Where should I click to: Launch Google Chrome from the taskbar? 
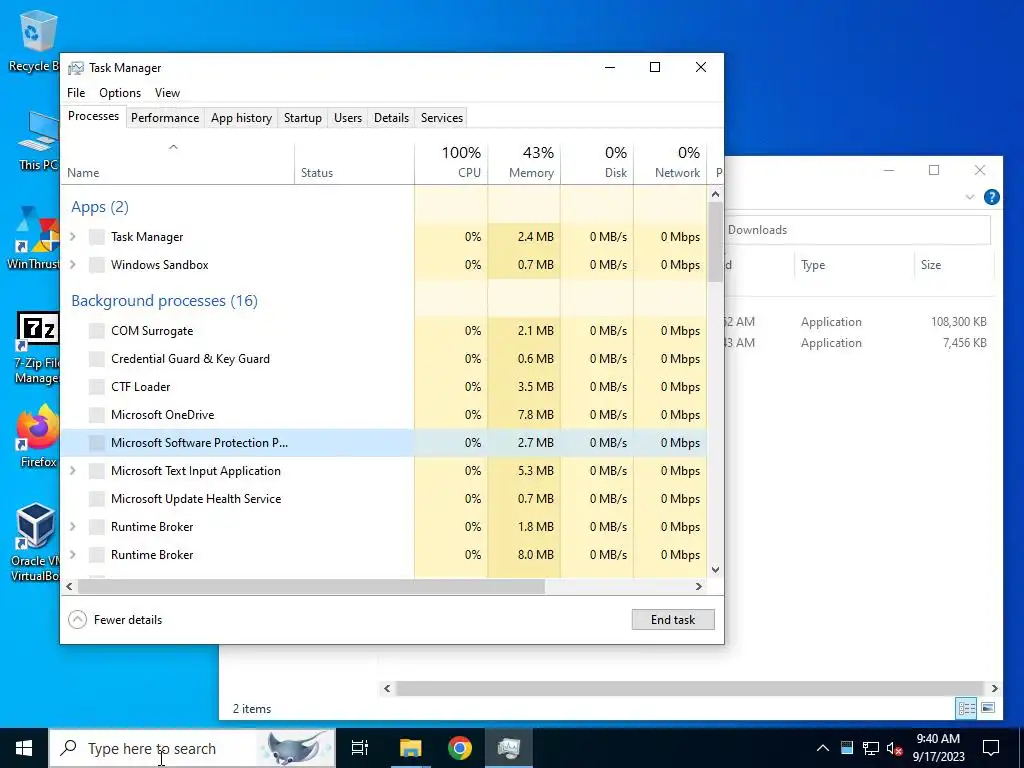pos(460,748)
